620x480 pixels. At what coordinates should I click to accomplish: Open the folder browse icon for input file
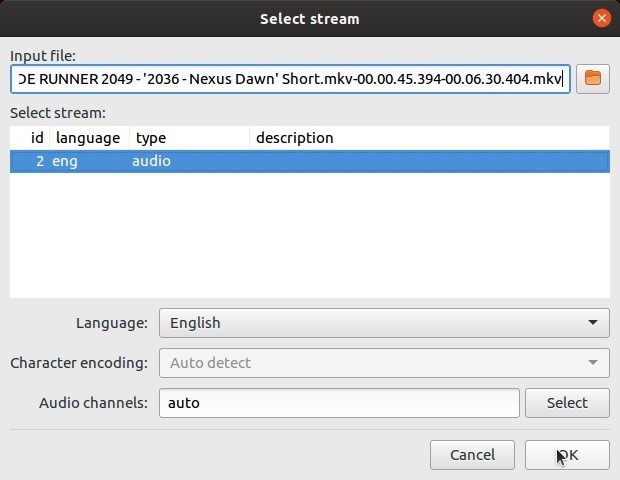pos(592,79)
